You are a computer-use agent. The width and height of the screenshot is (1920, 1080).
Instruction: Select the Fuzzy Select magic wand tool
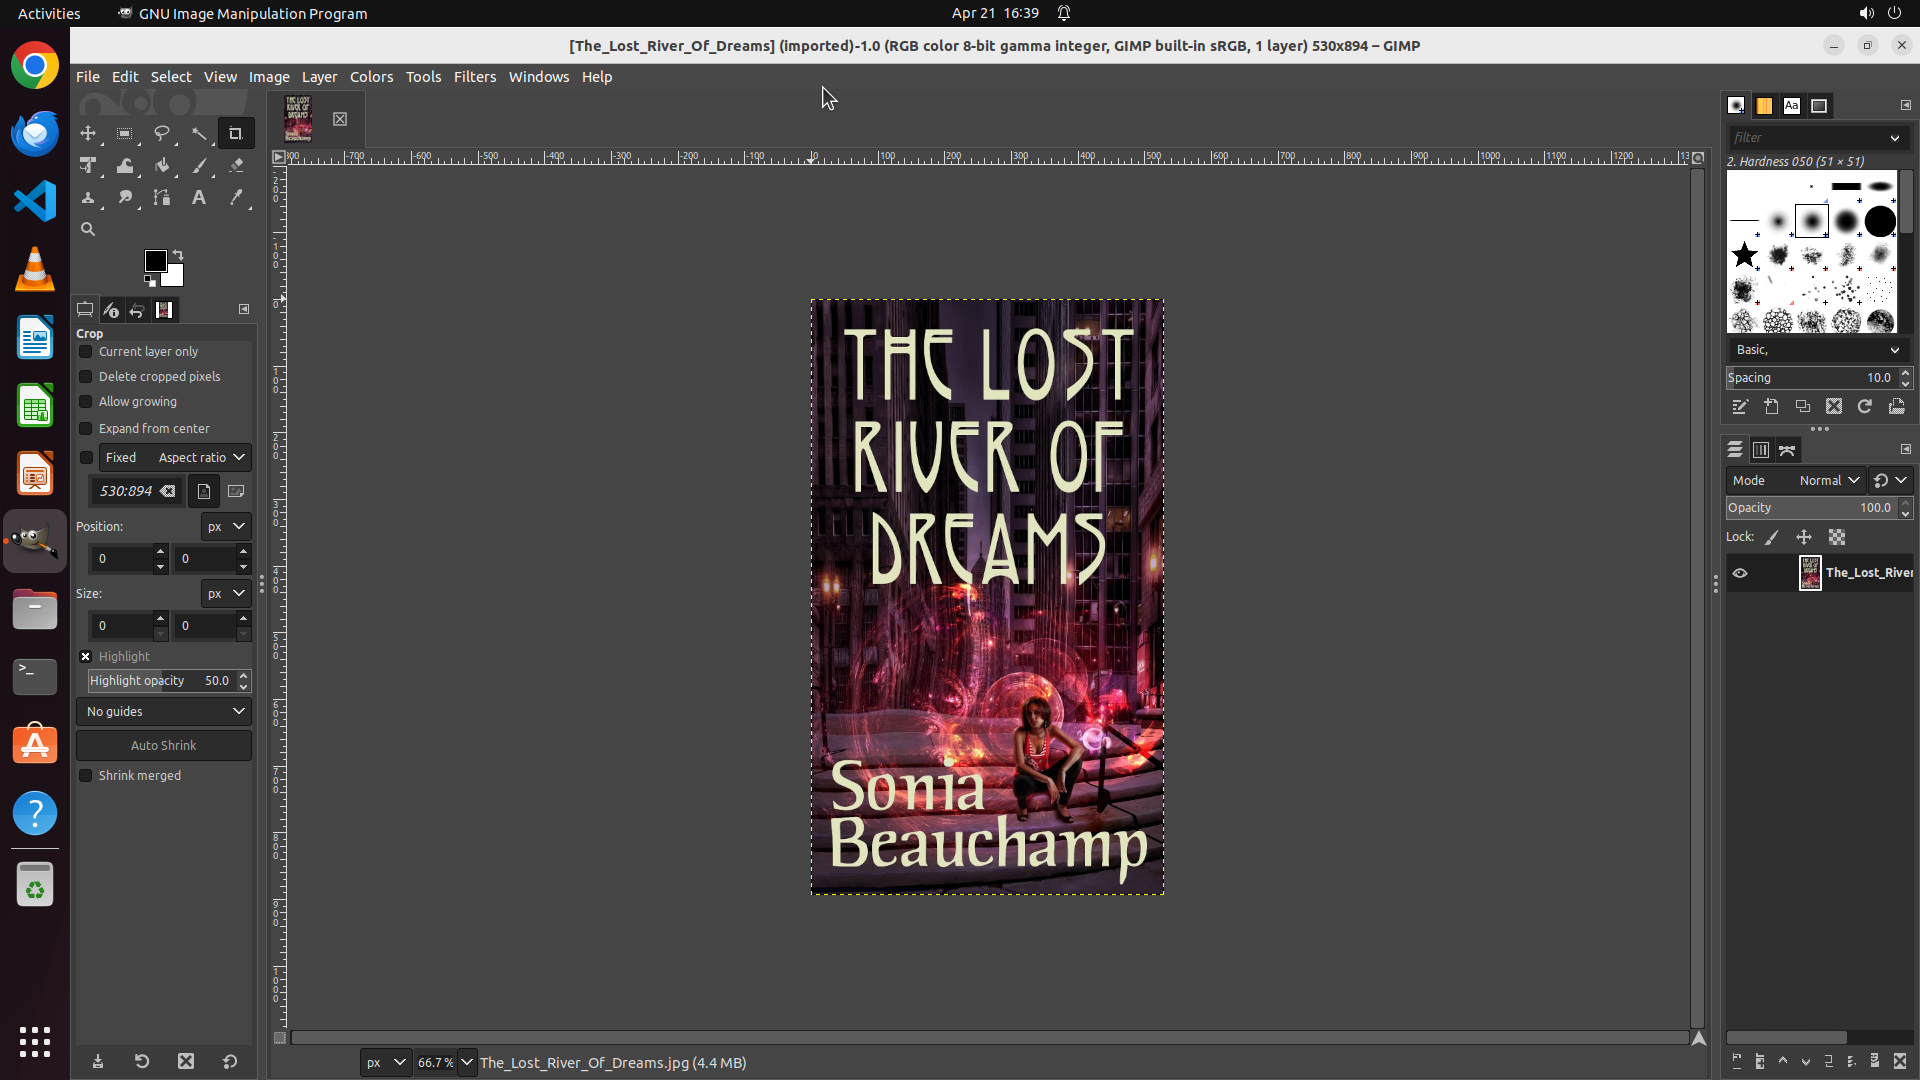pyautogui.click(x=199, y=133)
